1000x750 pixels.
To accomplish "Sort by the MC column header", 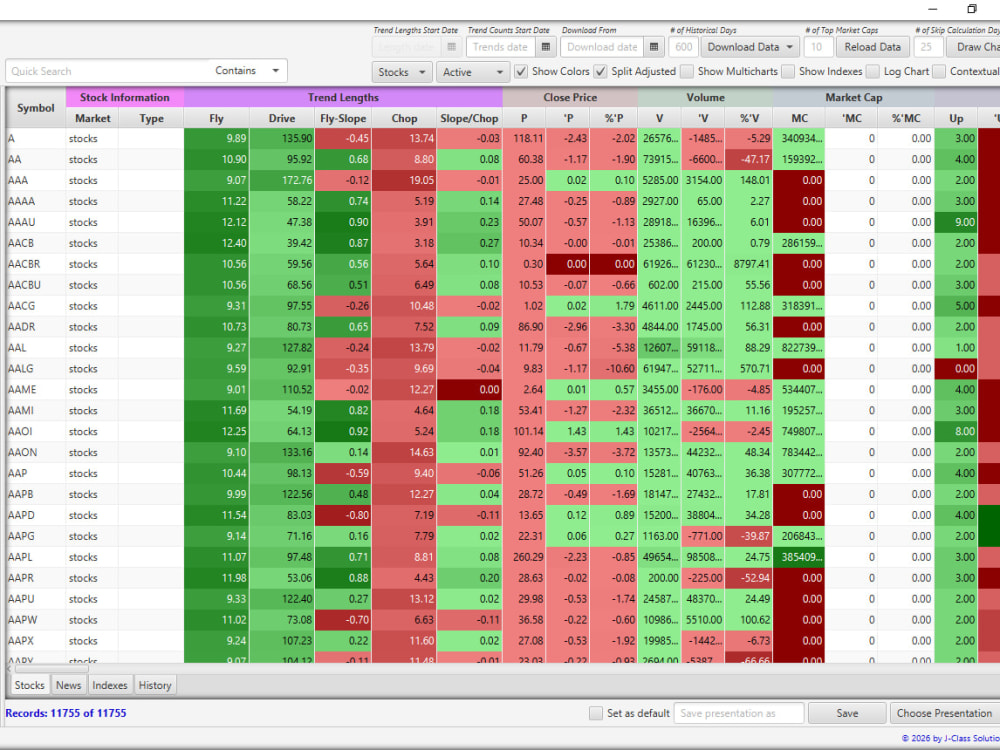I will tap(799, 118).
